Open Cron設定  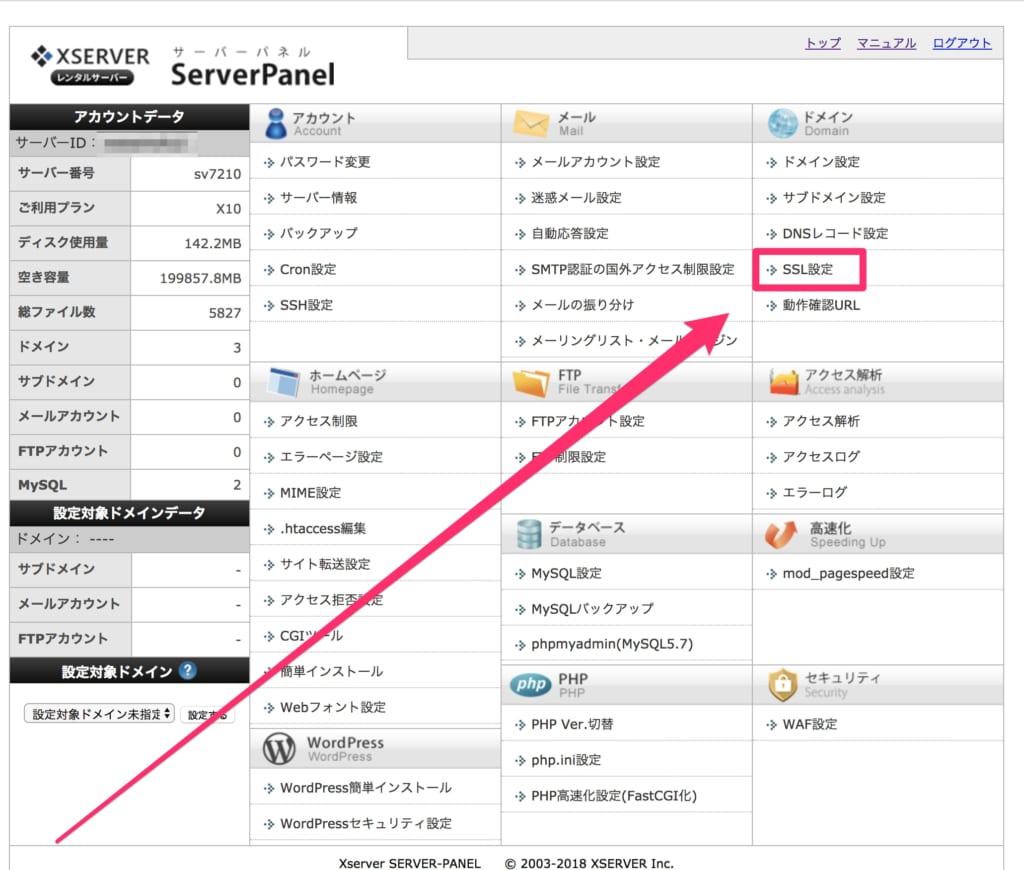pyautogui.click(x=308, y=269)
